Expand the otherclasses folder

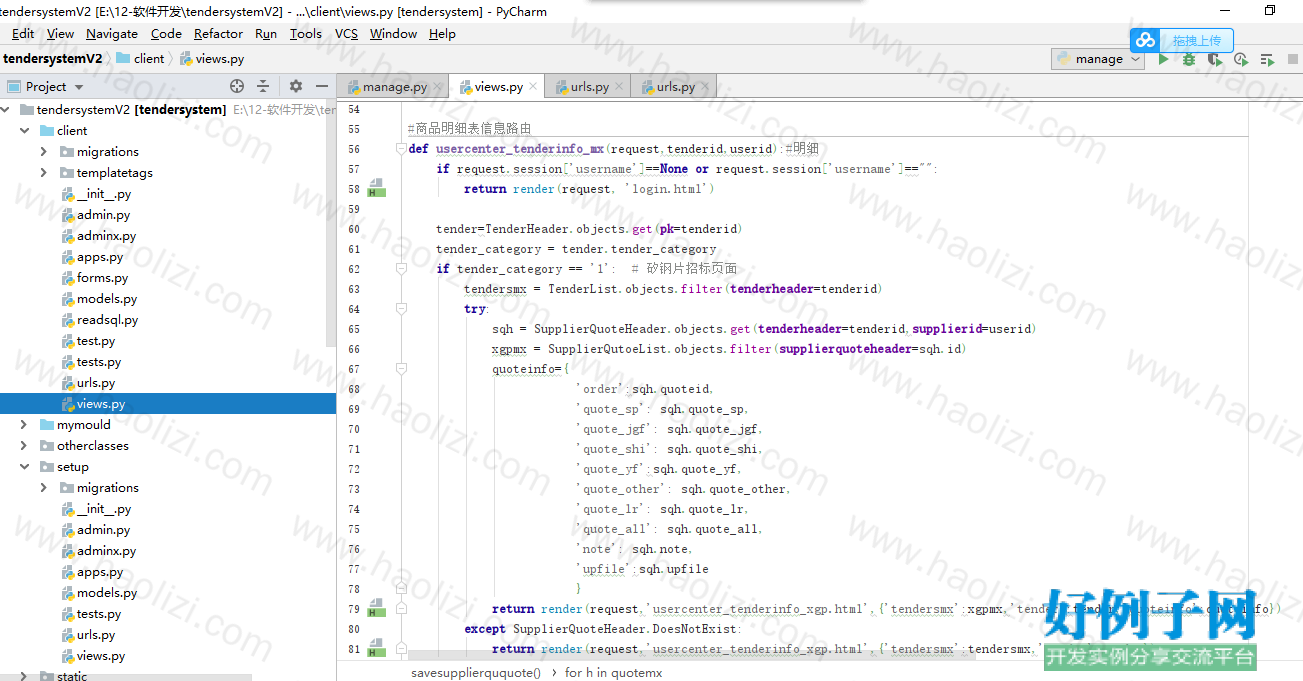pos(24,445)
